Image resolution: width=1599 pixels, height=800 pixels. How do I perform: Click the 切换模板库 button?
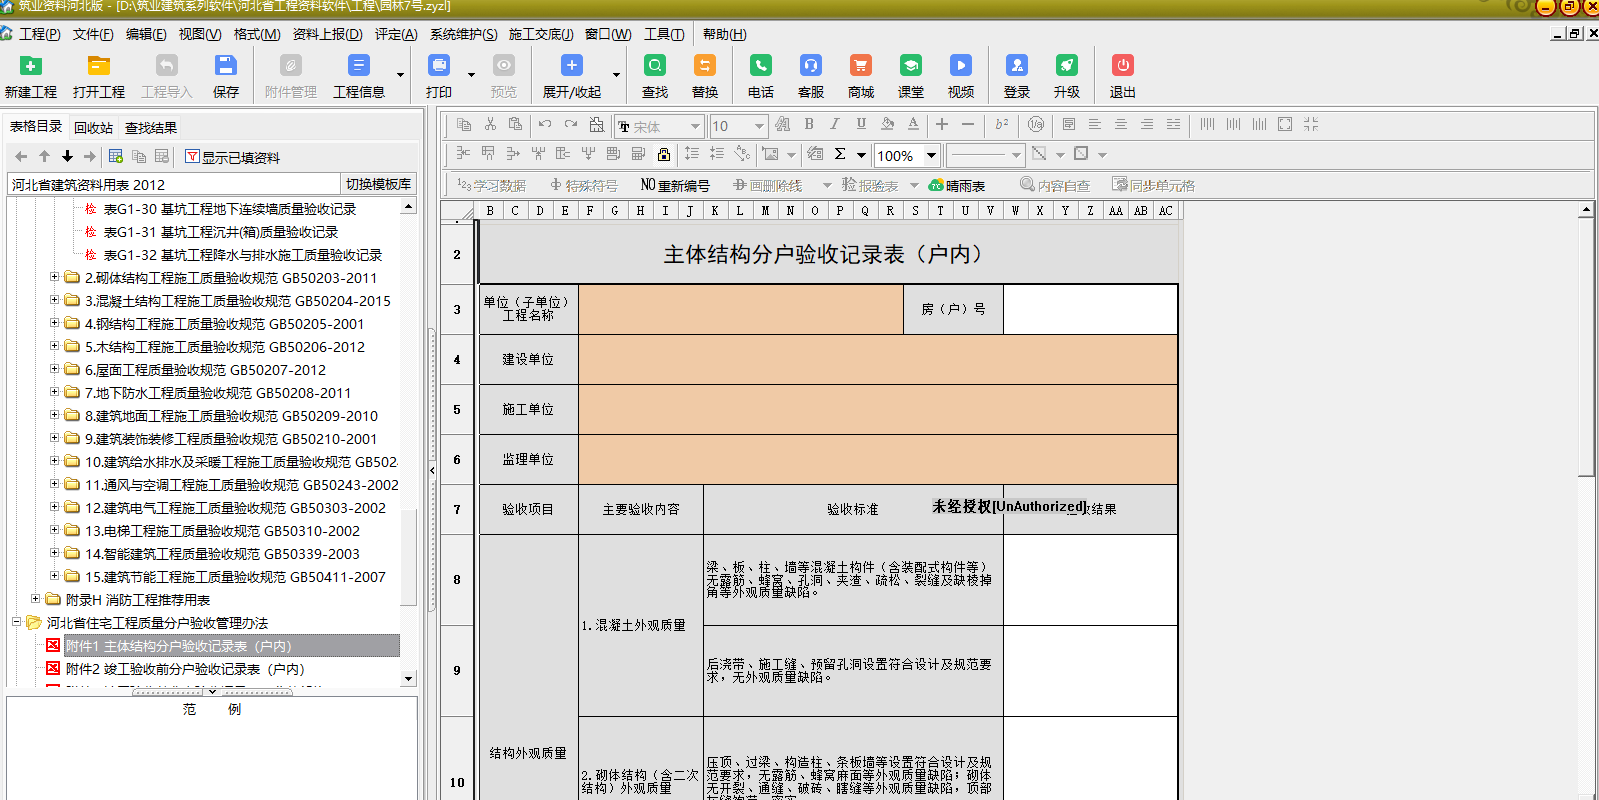pos(378,184)
